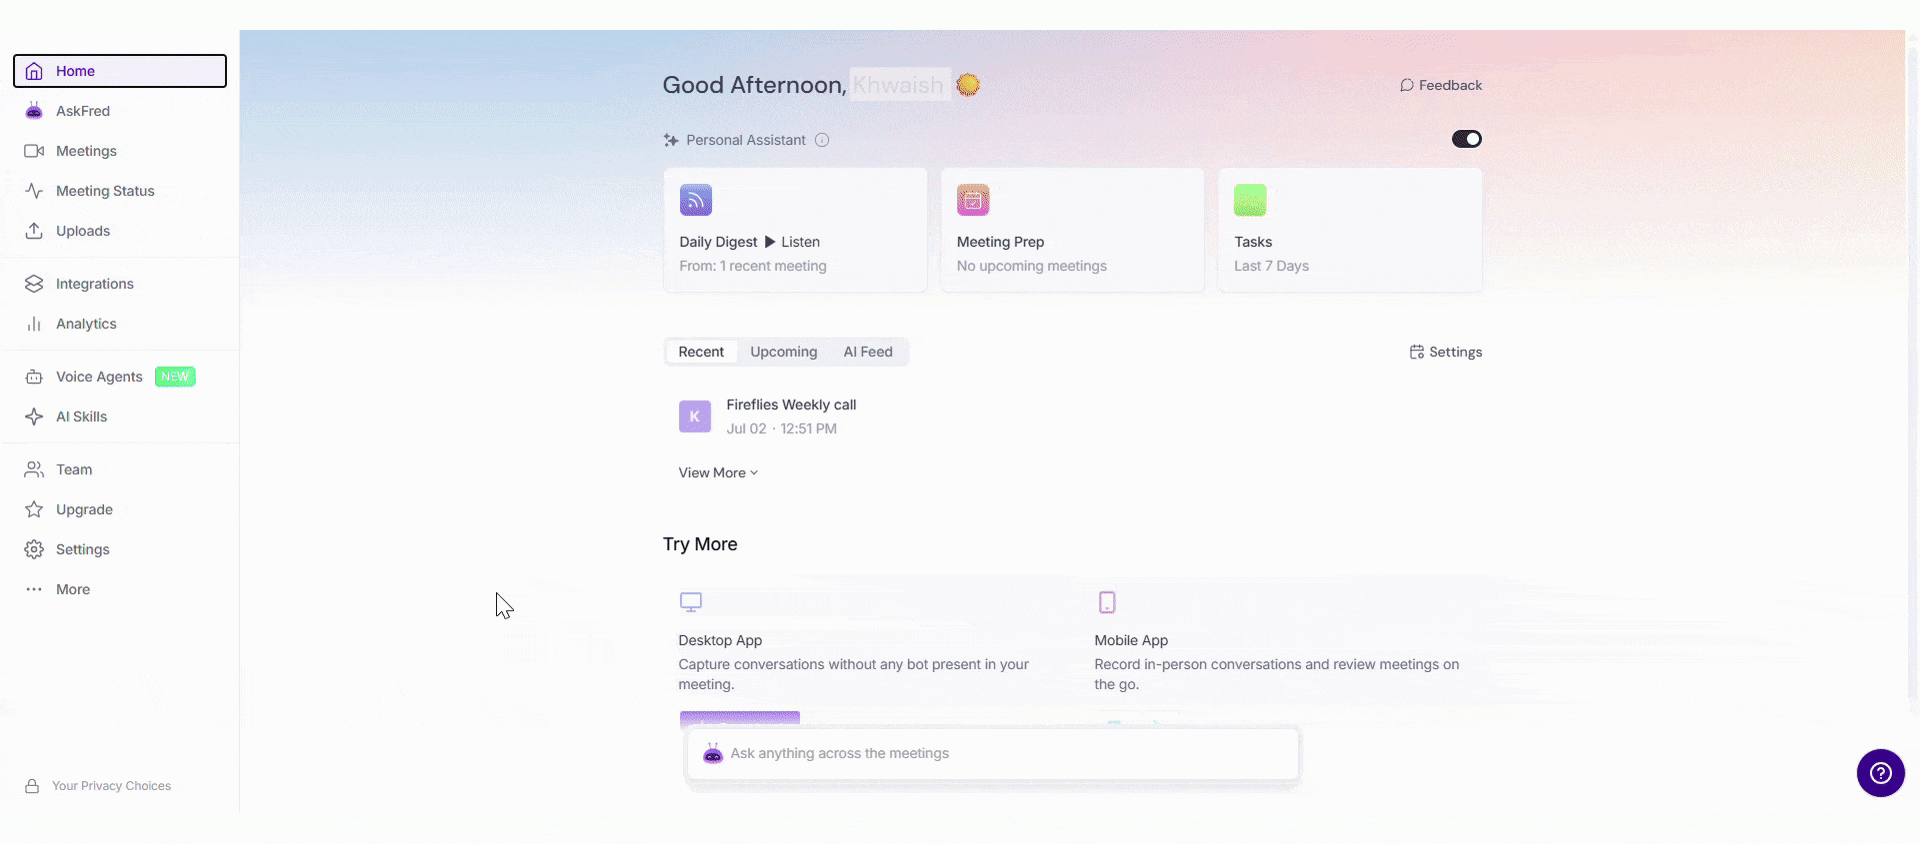Open Settings next to meeting tabs
The image size is (1920, 844).
click(x=1446, y=352)
